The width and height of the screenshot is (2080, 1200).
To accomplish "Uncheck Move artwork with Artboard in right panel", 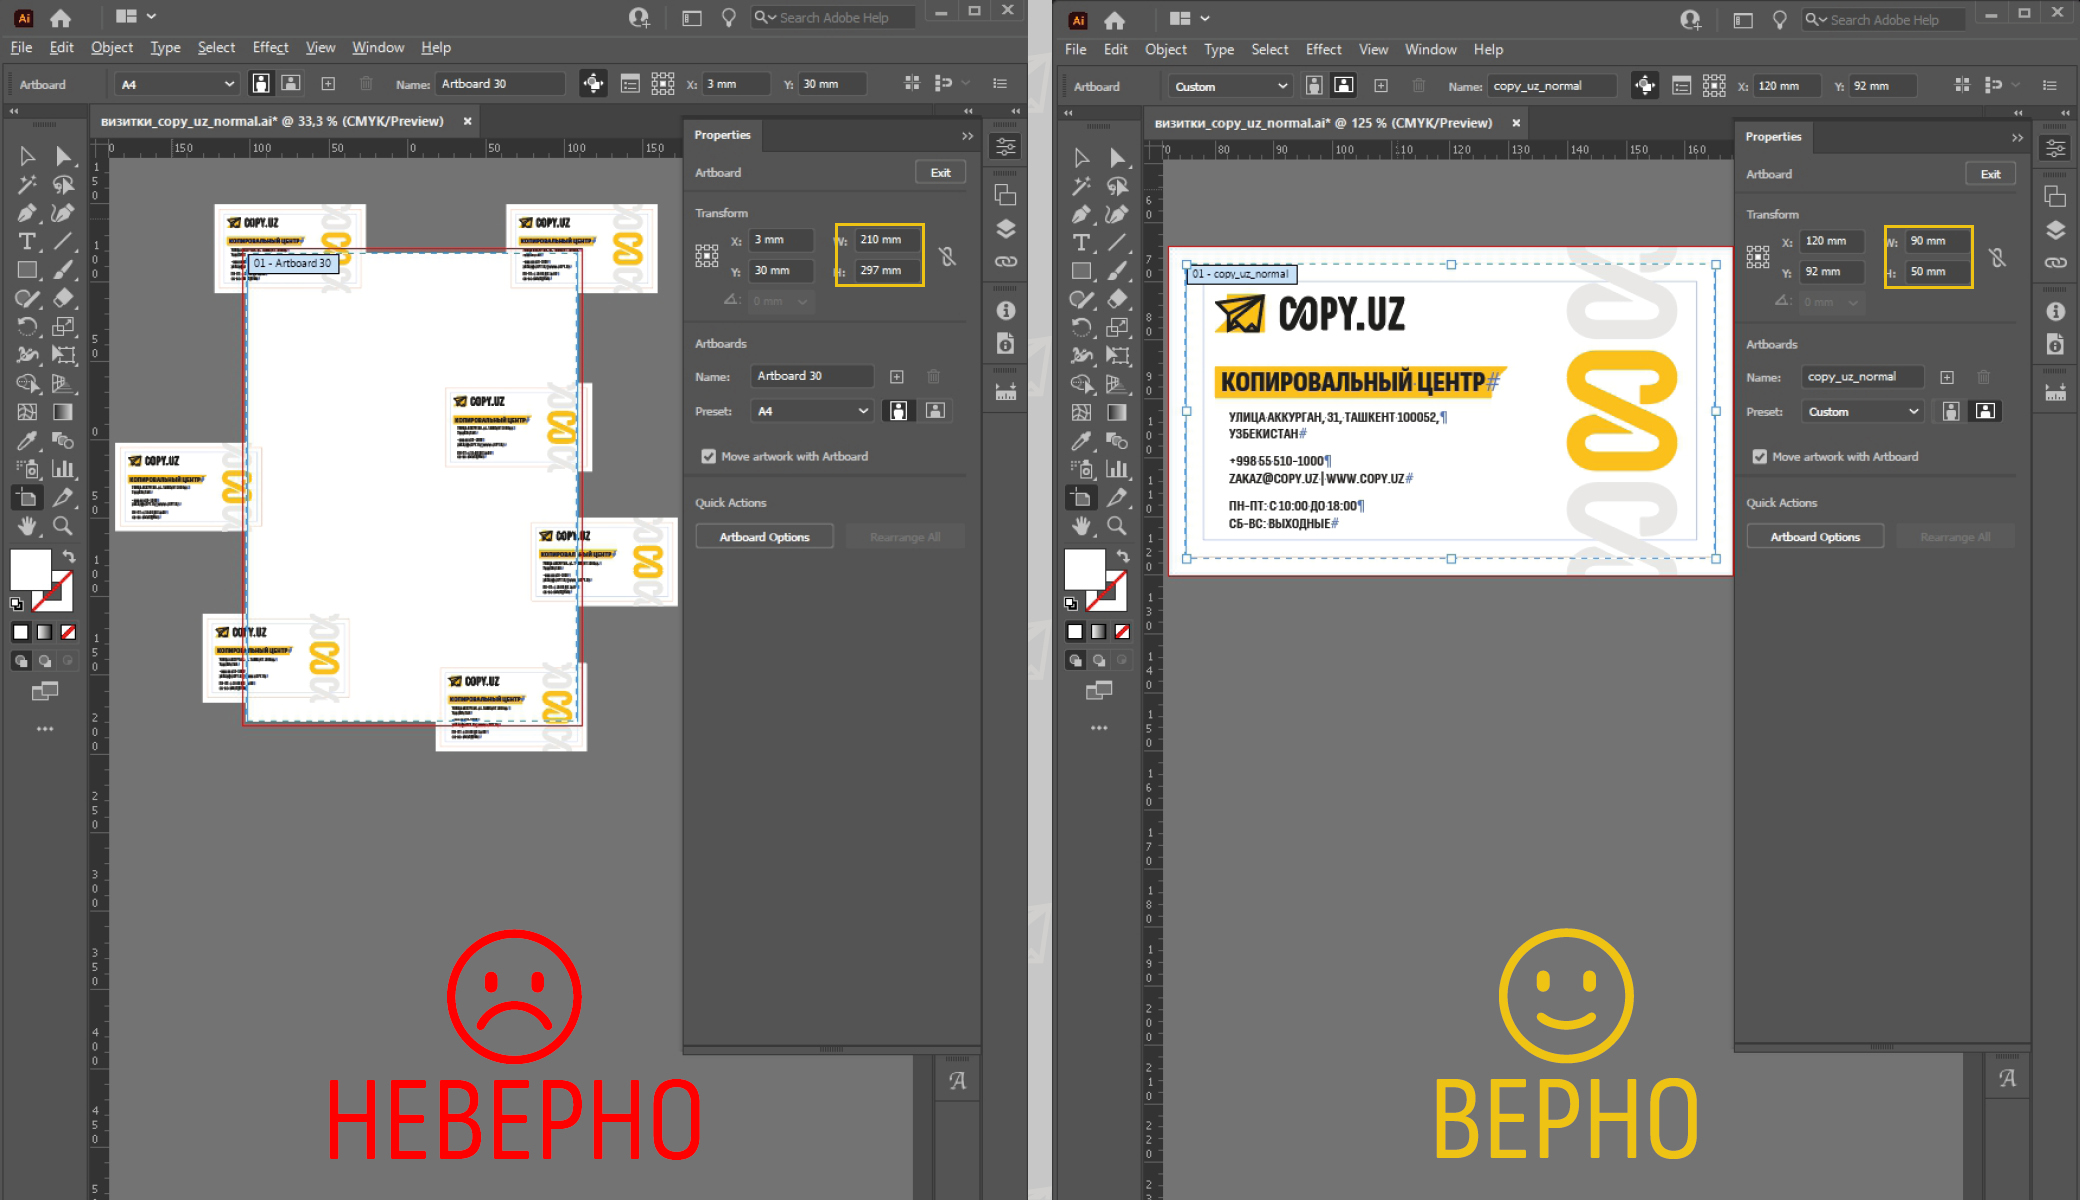I will pyautogui.click(x=1760, y=457).
